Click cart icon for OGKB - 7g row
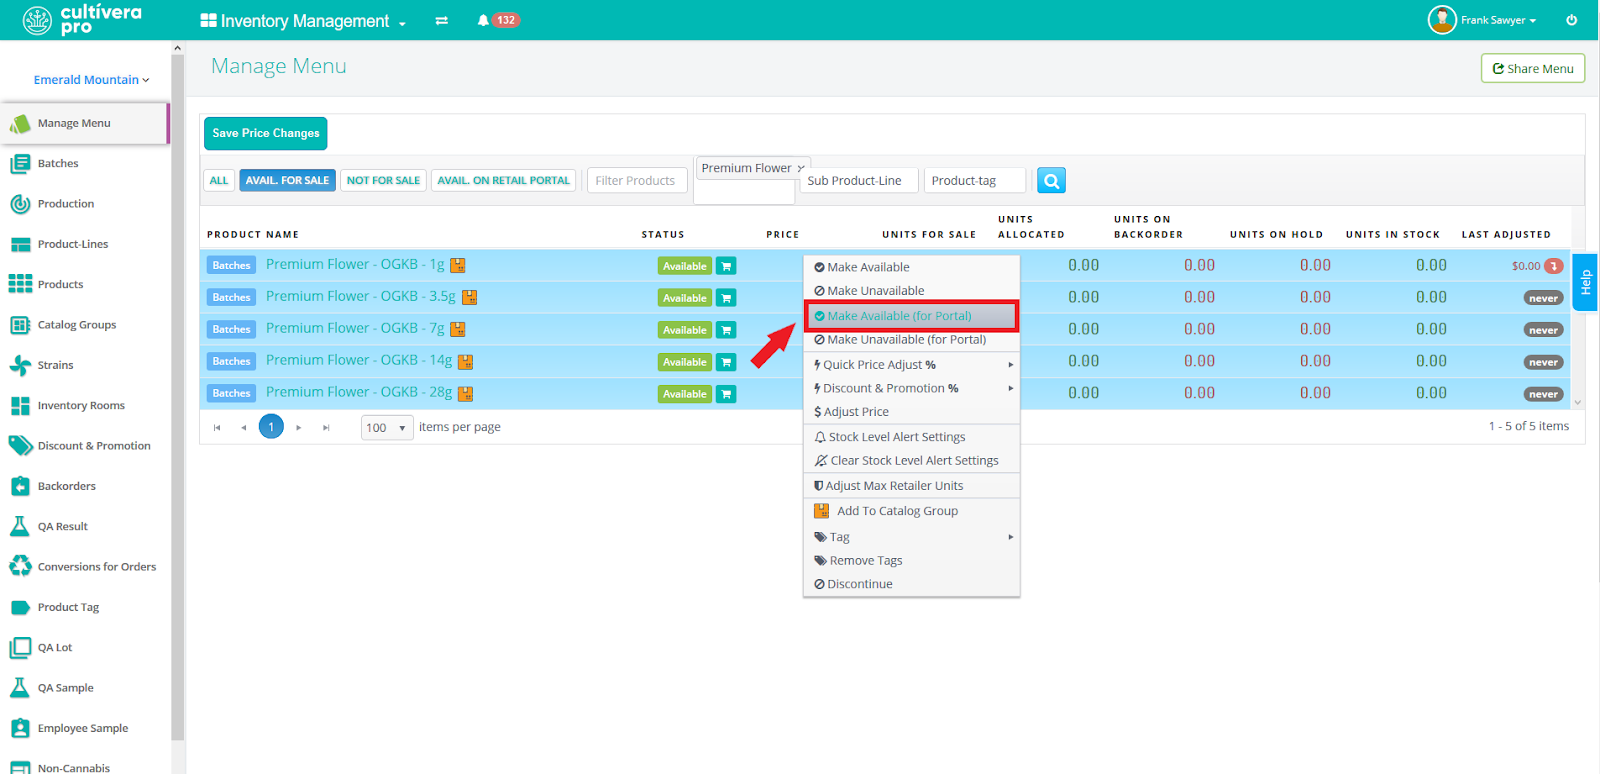The image size is (1600, 774). [x=726, y=330]
